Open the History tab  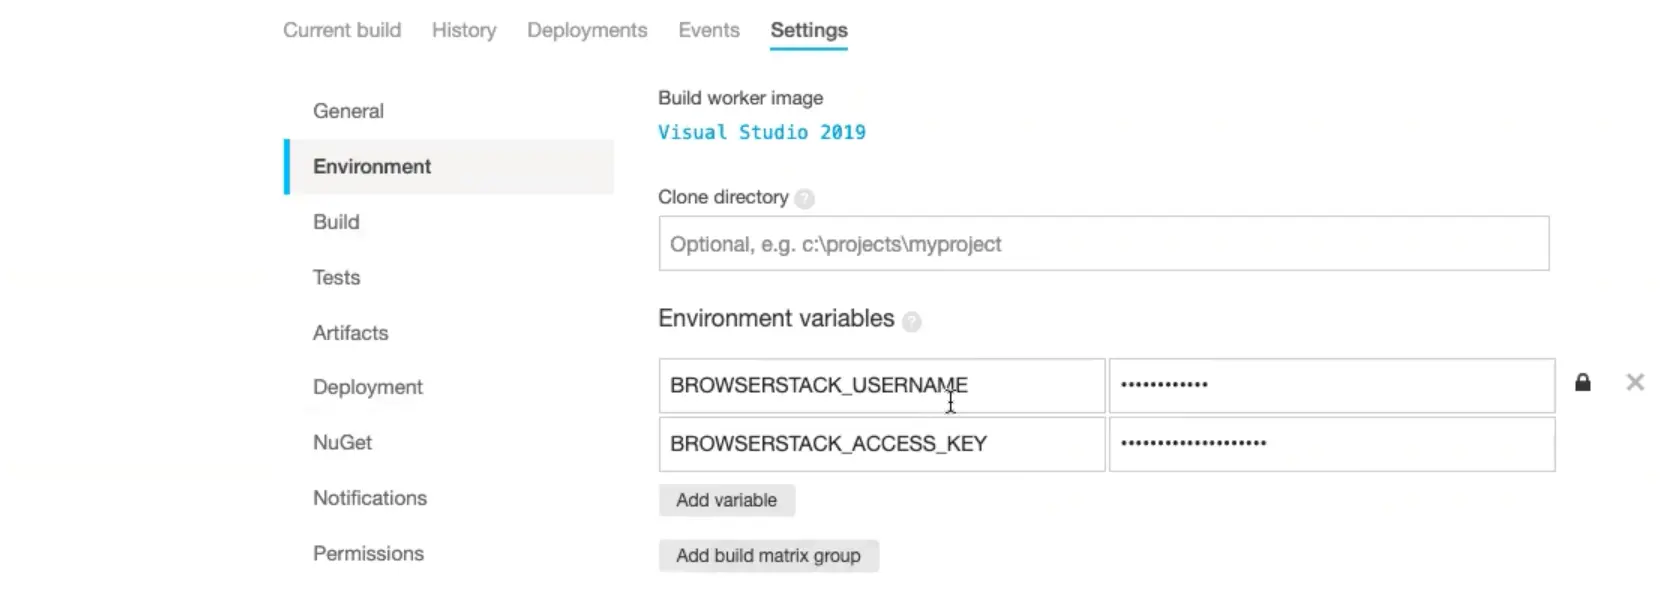464,30
